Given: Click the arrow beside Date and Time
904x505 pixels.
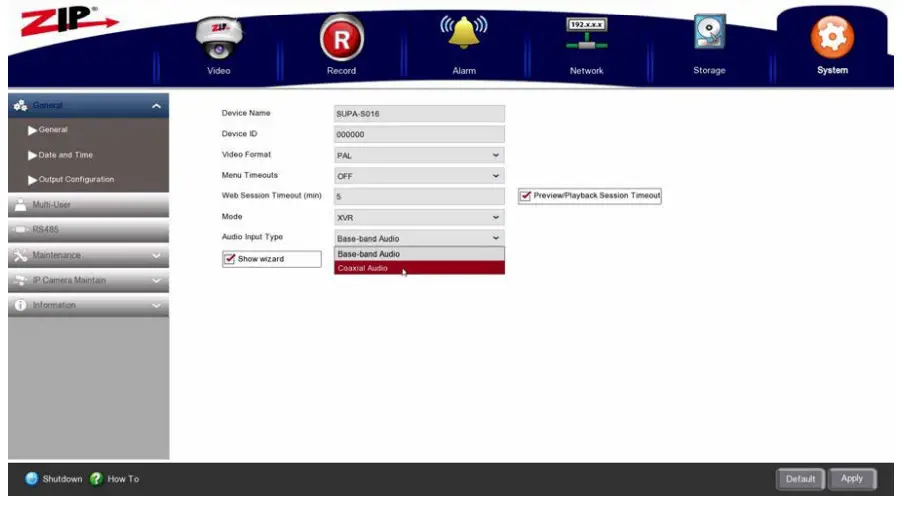Looking at the screenshot, I should pos(32,155).
